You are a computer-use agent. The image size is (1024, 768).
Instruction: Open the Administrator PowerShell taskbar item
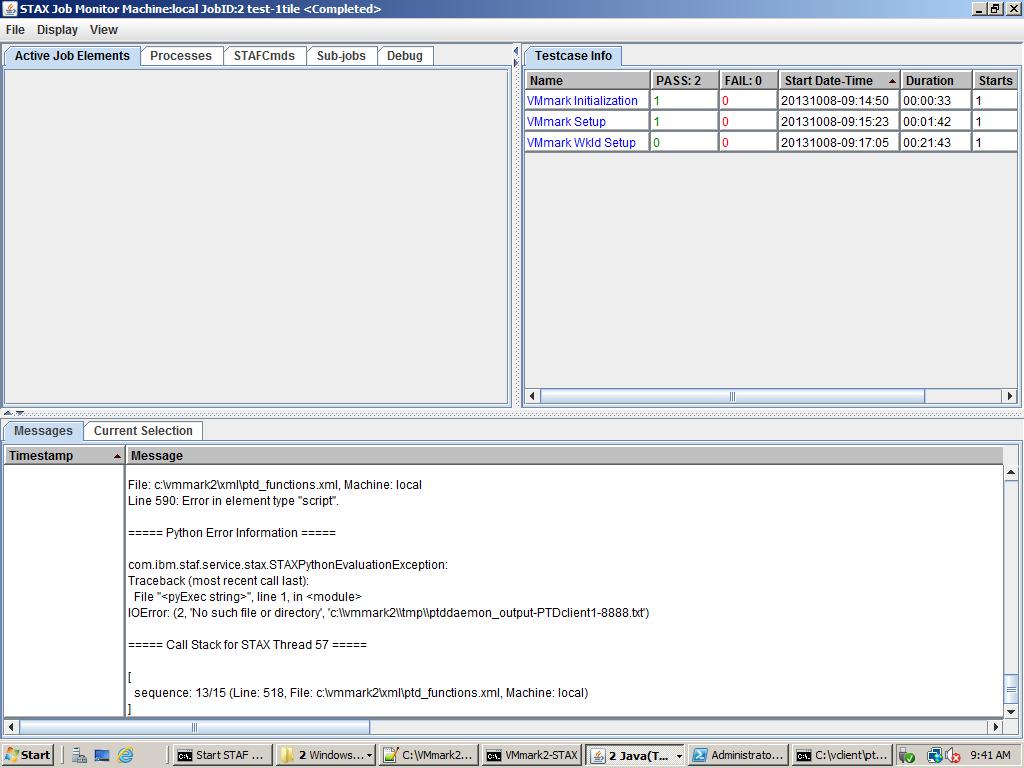tap(739, 755)
